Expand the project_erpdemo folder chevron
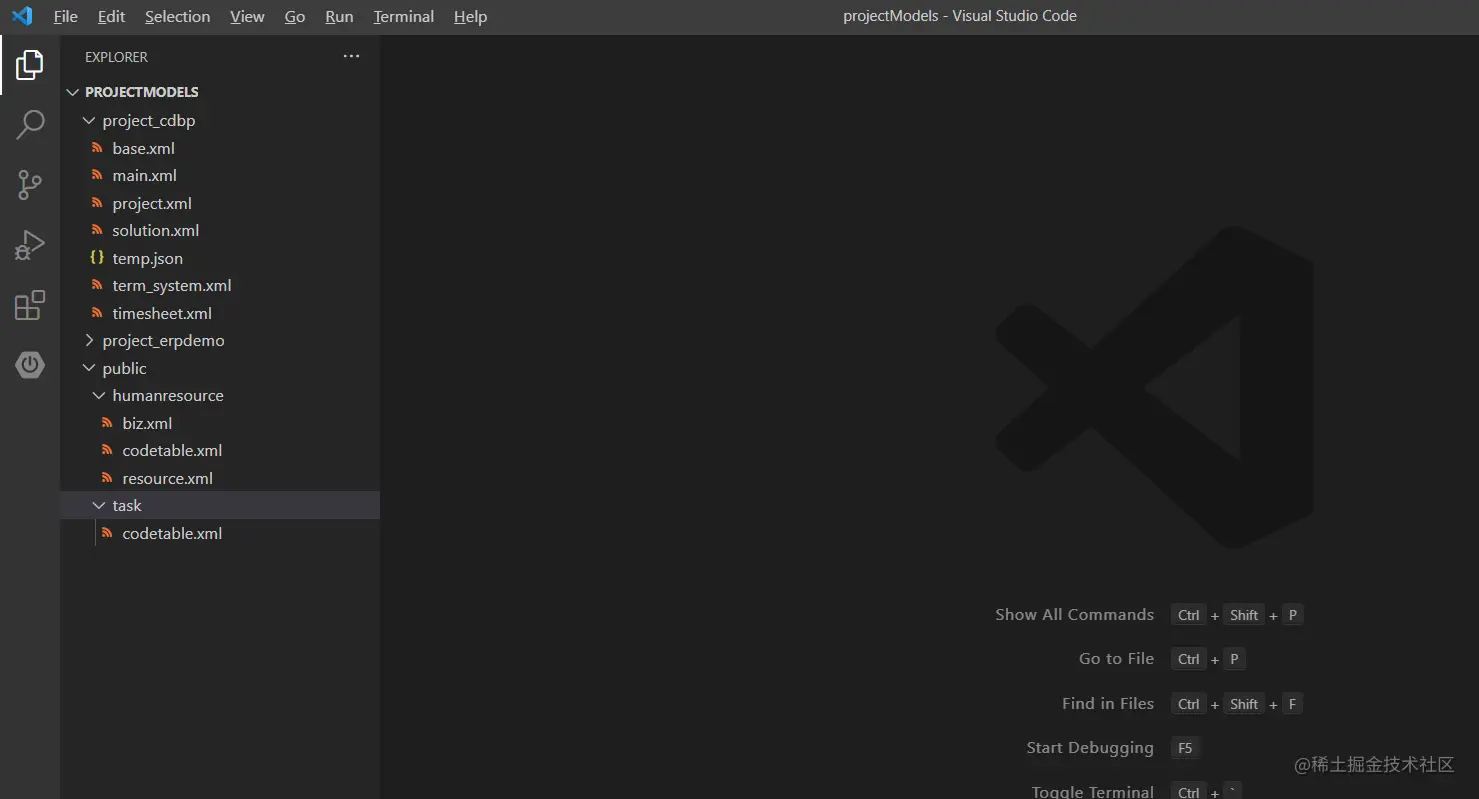 (89, 340)
